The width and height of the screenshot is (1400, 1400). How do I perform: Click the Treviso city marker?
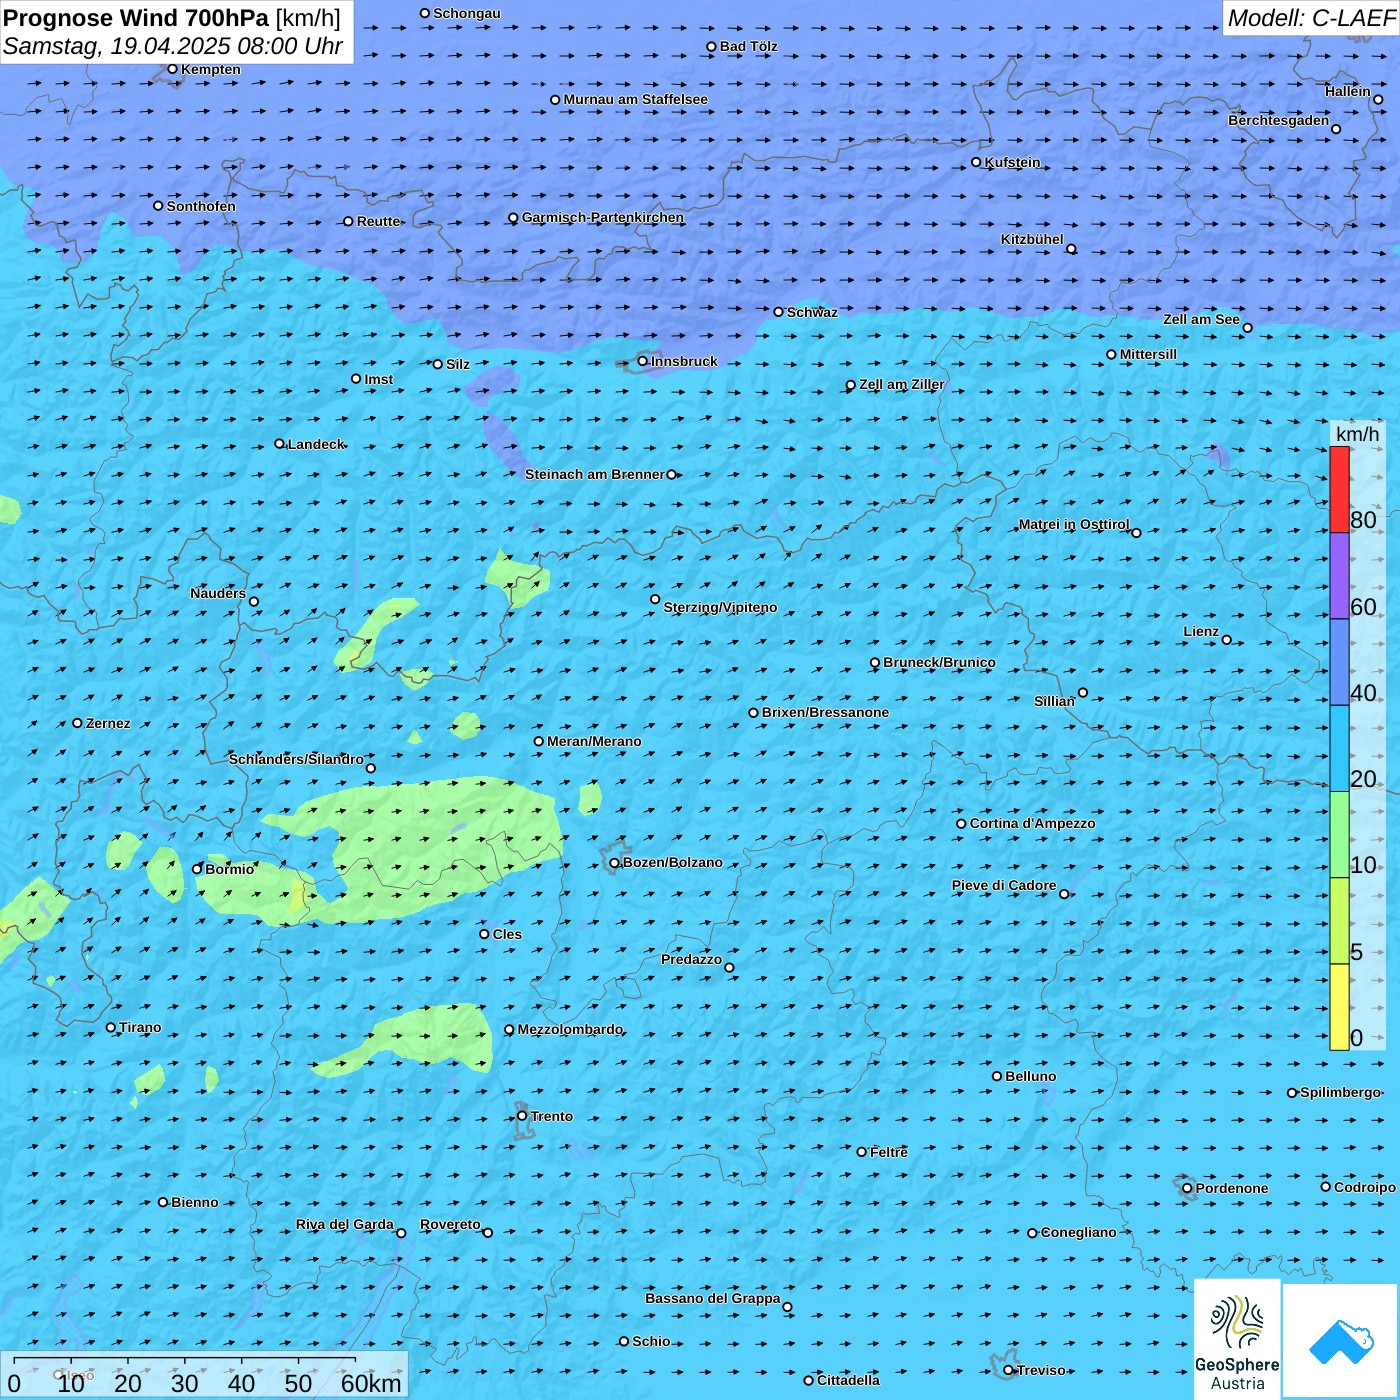click(1009, 1370)
